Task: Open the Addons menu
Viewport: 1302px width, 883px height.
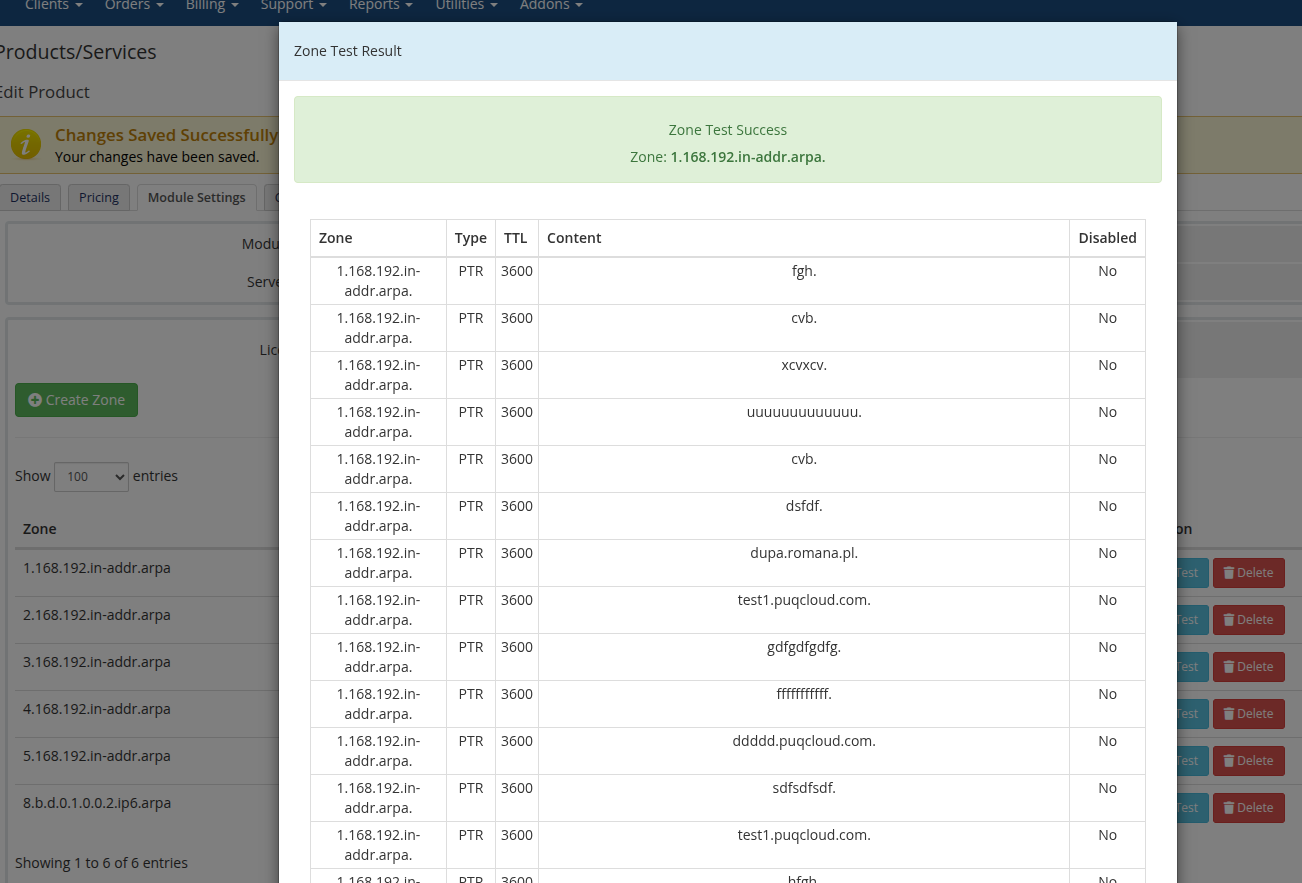Action: tap(550, 5)
